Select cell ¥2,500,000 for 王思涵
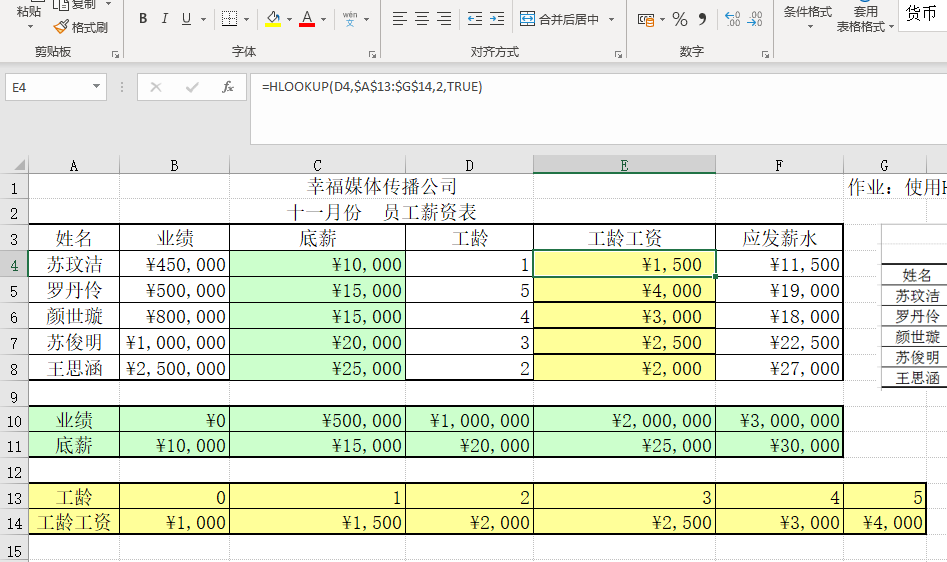Screen dimensions: 947x562 [x=175, y=368]
